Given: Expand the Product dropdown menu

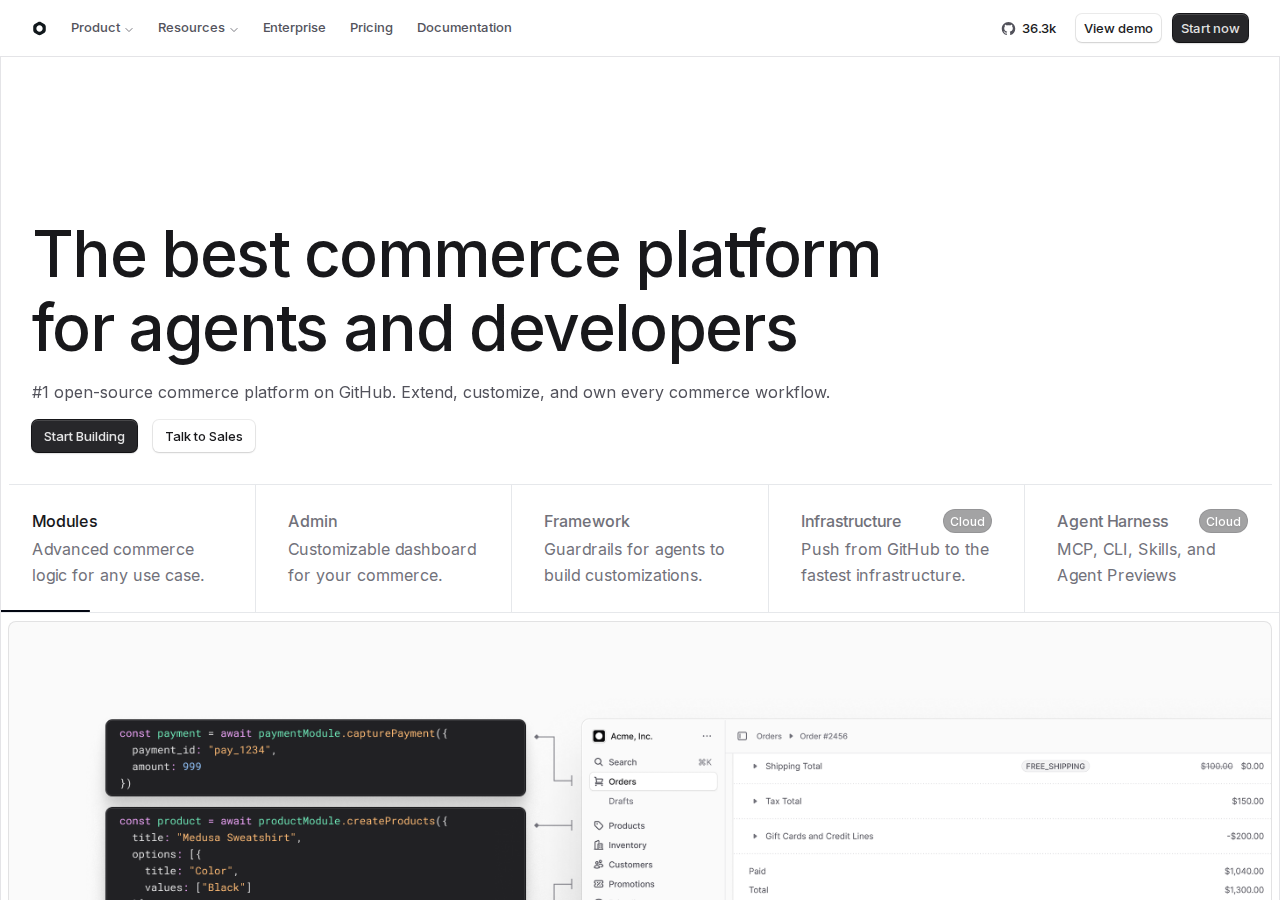Looking at the screenshot, I should [102, 28].
